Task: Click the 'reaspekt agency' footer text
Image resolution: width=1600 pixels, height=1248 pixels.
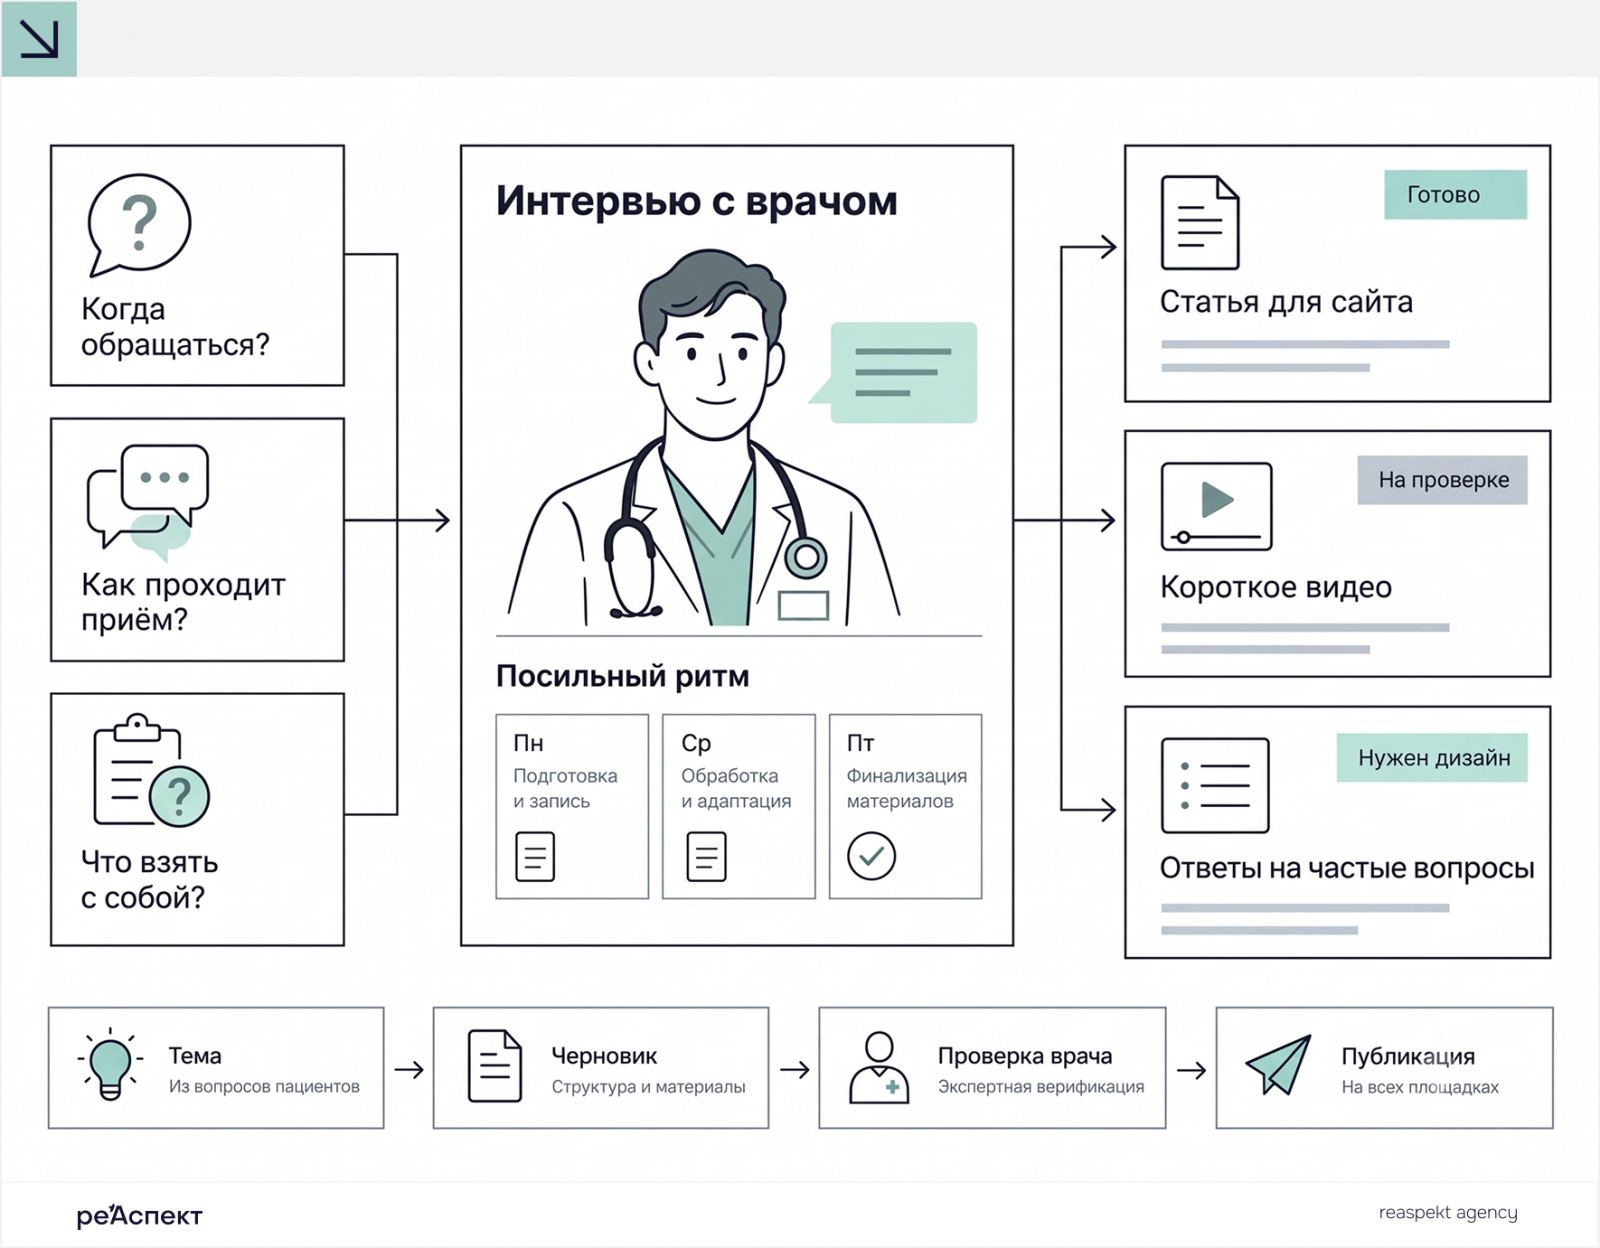Action: 1448,1212
